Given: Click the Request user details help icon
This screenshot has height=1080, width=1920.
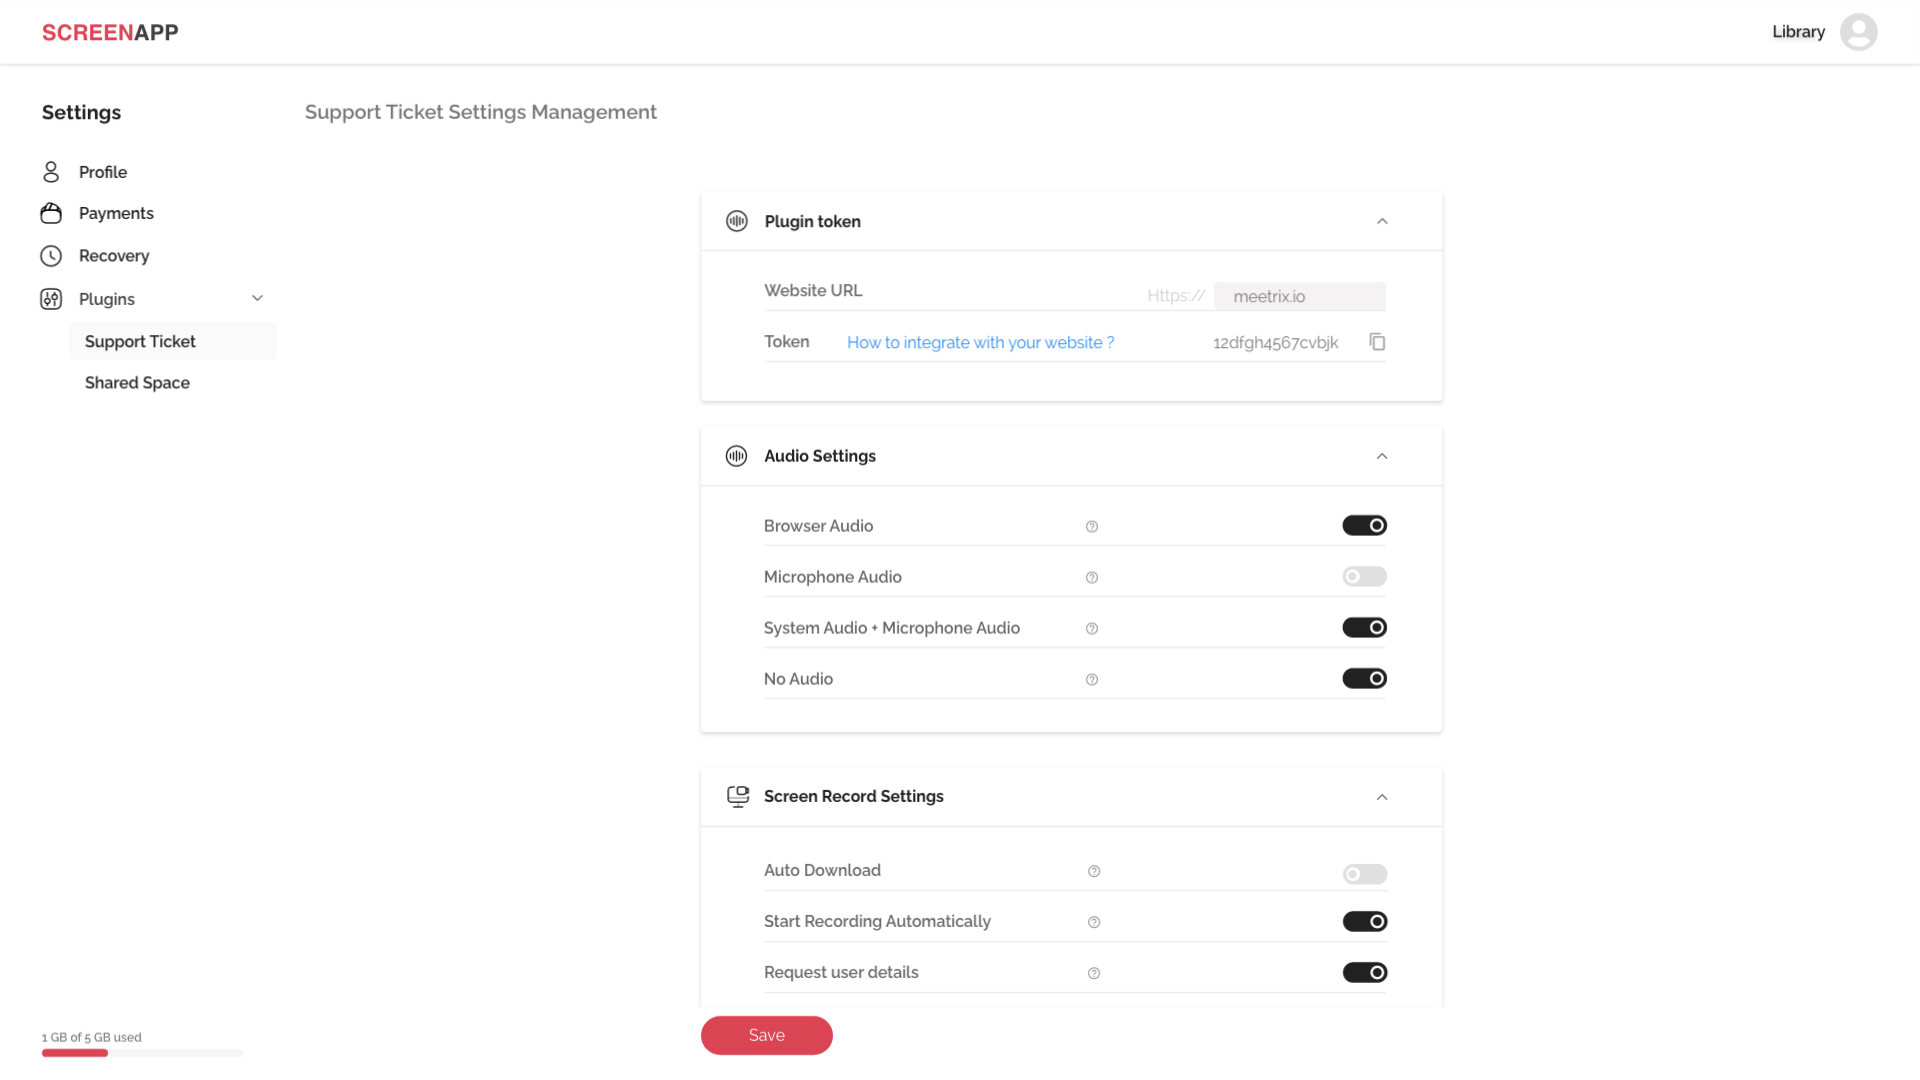Looking at the screenshot, I should [1094, 974].
